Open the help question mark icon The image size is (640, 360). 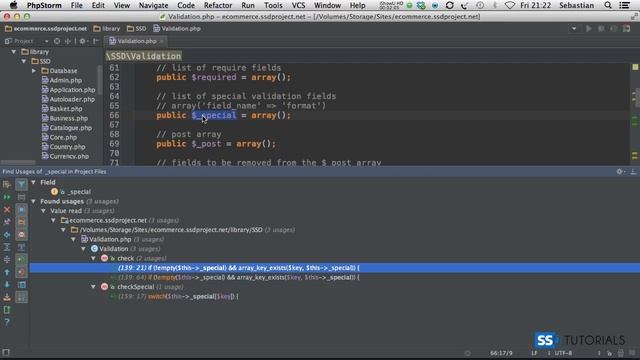[7, 322]
